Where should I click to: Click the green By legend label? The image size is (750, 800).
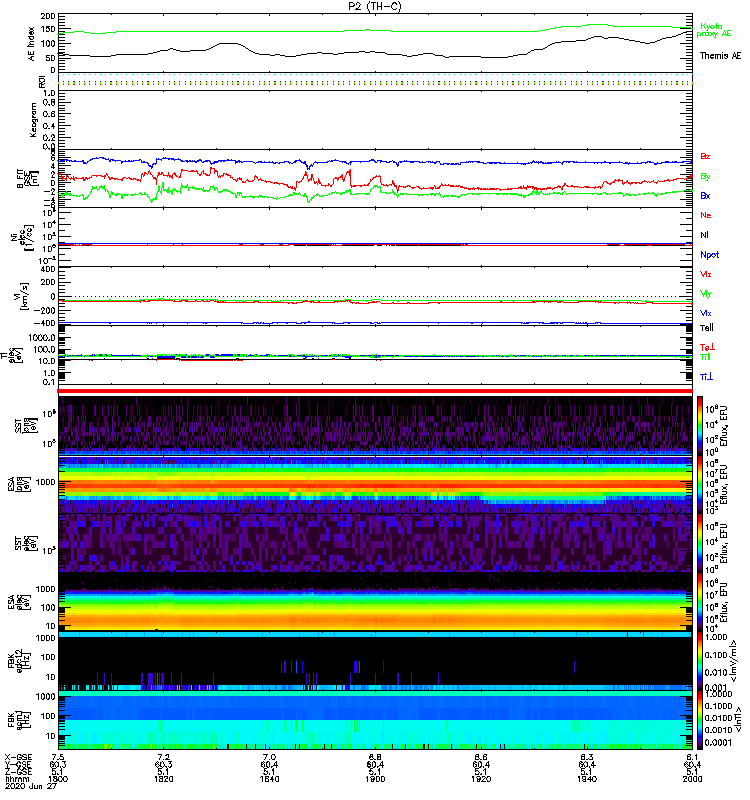705,176
